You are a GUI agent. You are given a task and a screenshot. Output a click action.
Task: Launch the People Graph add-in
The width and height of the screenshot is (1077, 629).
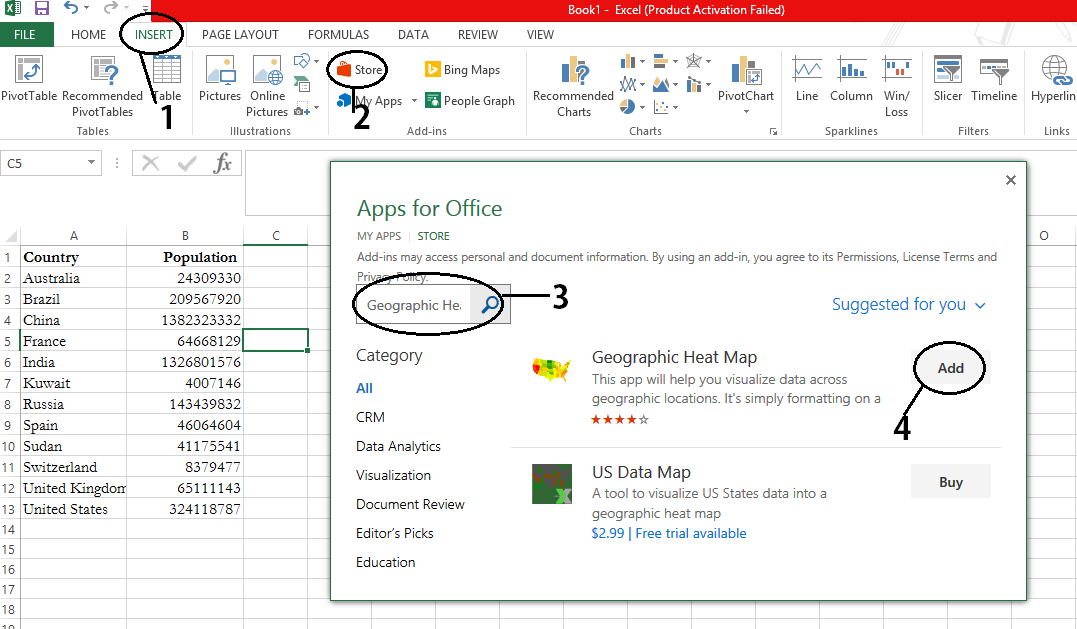point(470,101)
